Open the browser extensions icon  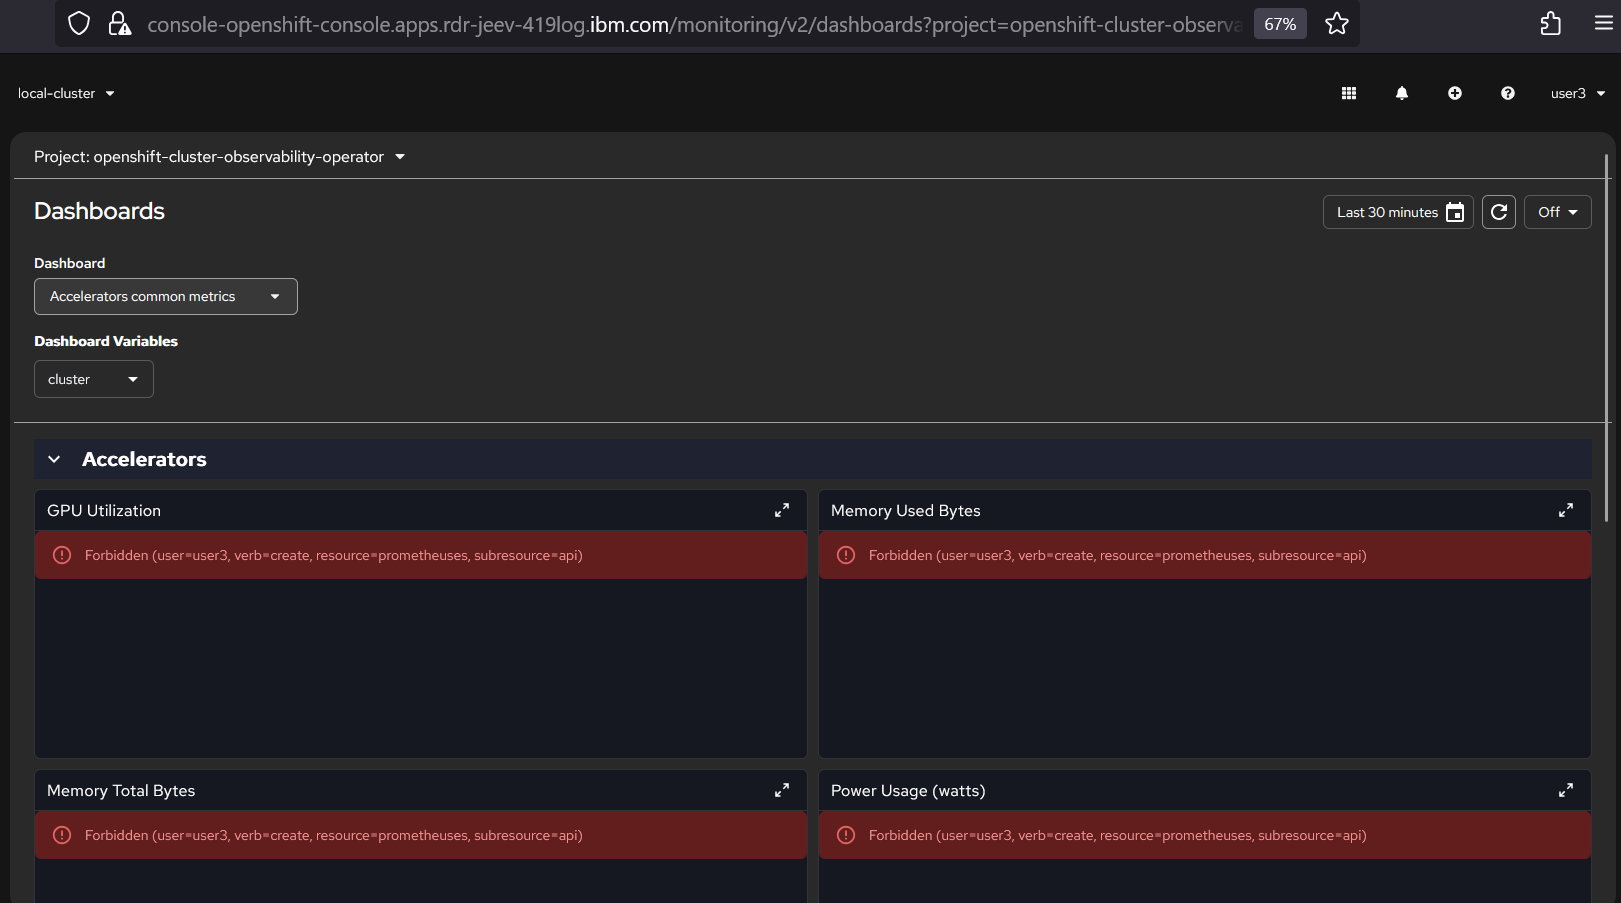point(1551,24)
